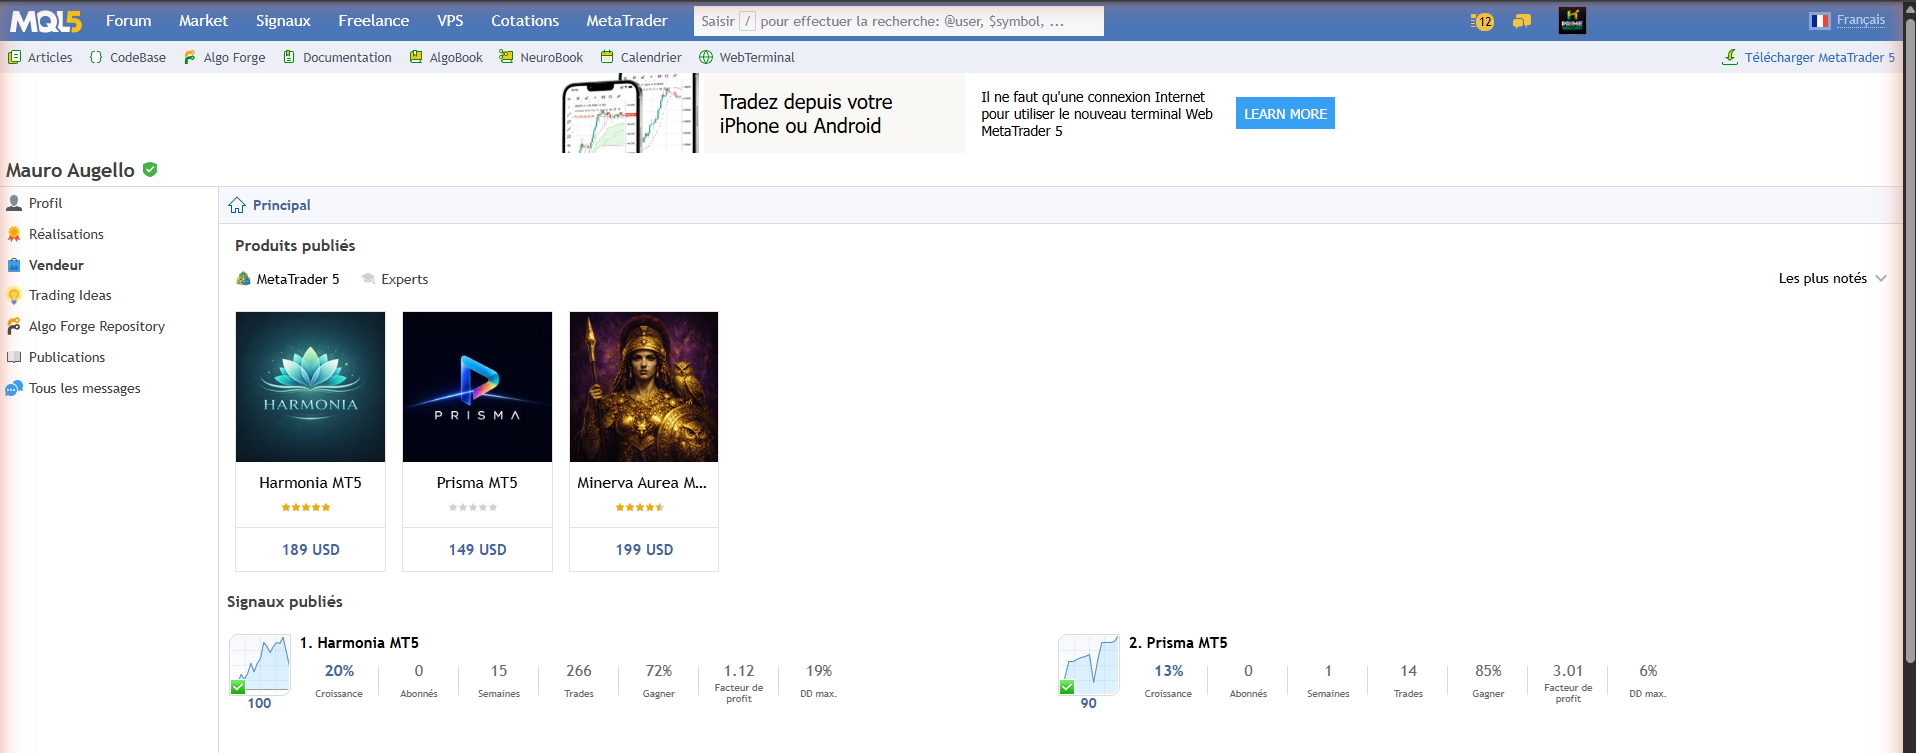Click the CodeBase braces icon

click(96, 57)
